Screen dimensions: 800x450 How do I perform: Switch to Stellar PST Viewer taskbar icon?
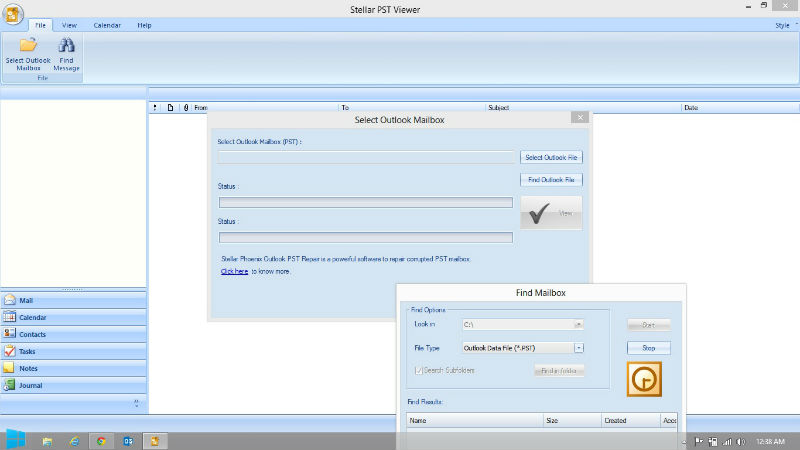[155, 441]
